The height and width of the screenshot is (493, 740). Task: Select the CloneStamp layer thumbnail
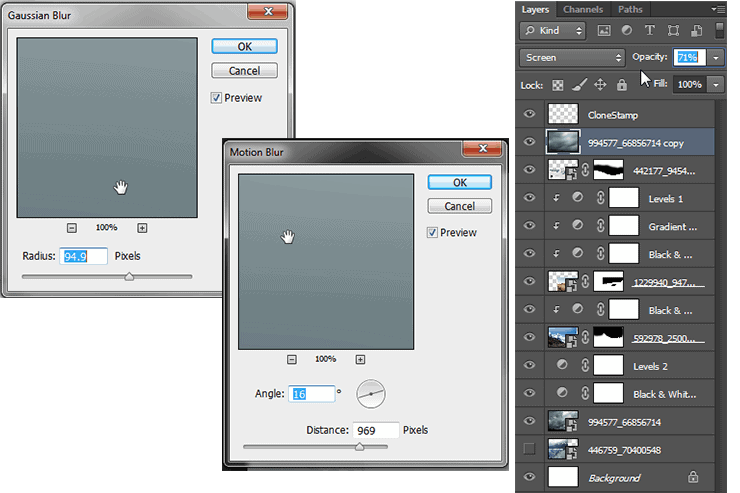pos(563,114)
